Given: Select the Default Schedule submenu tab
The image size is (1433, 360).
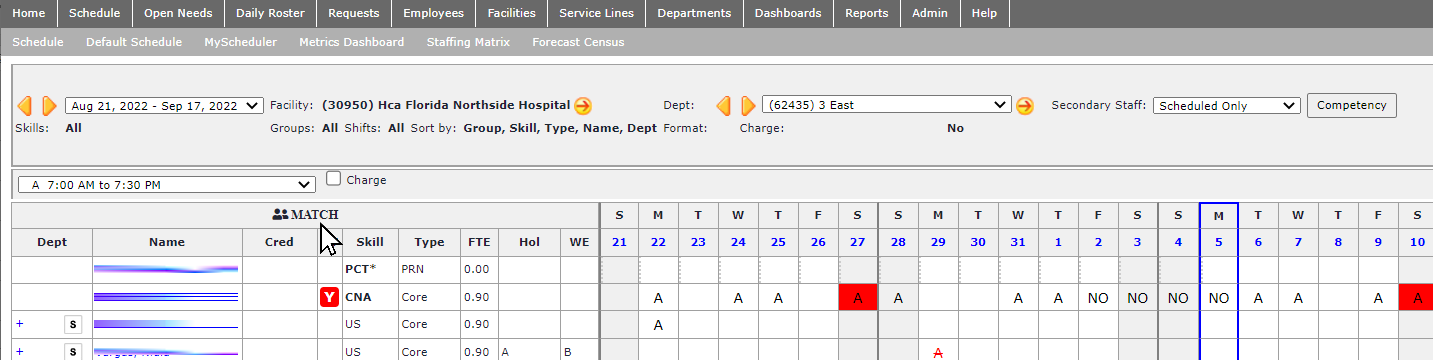Looking at the screenshot, I should [134, 42].
